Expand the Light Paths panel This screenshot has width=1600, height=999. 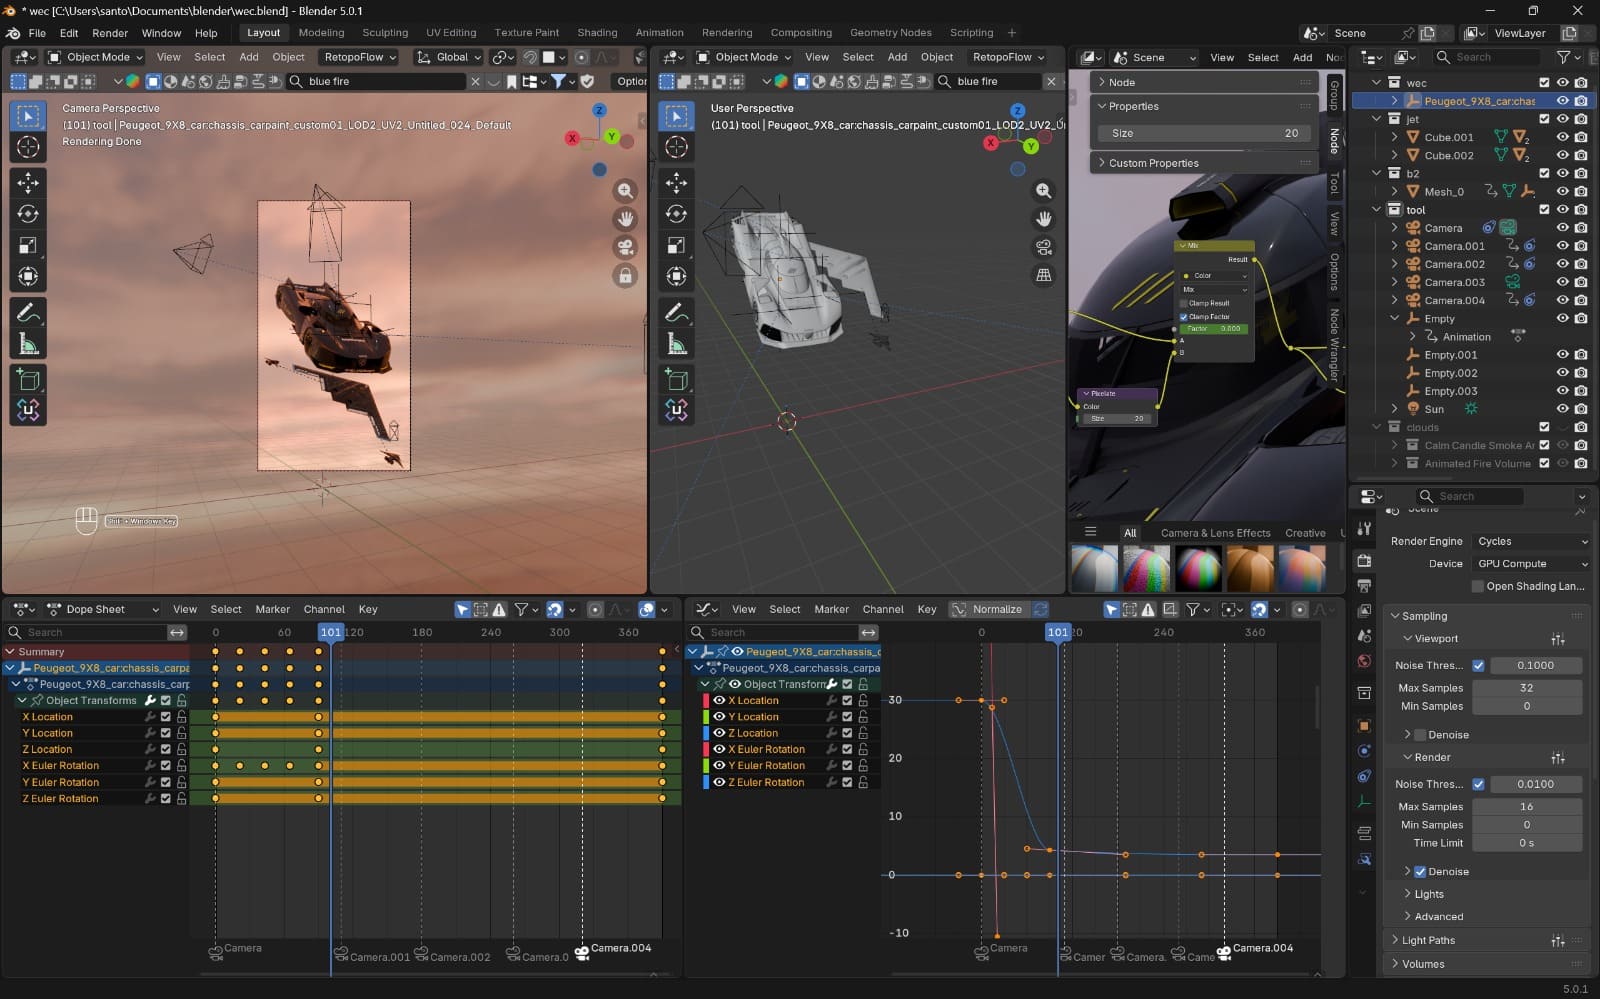coord(1428,941)
